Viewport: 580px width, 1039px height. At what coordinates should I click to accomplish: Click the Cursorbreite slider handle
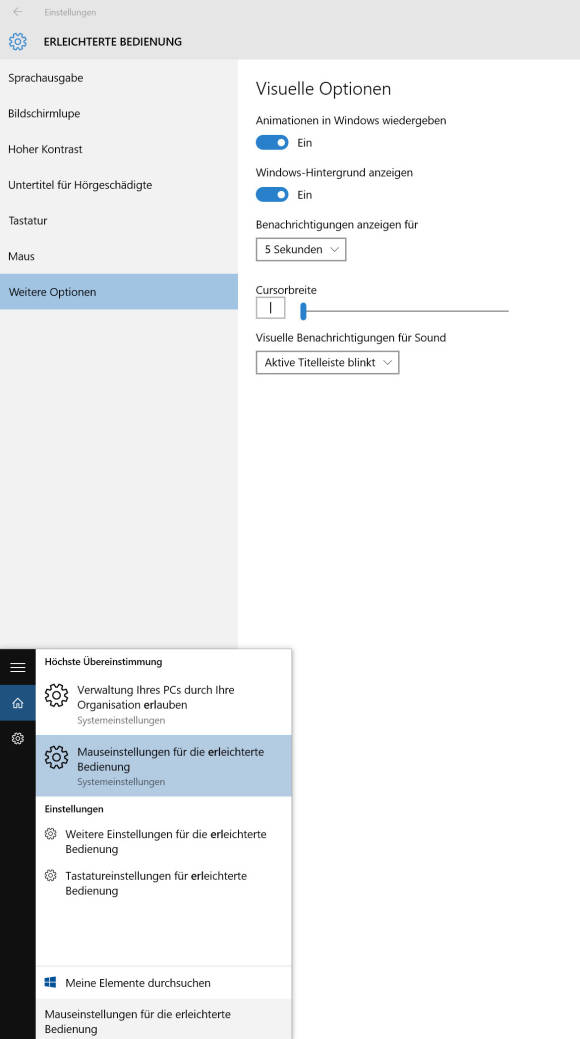303,310
